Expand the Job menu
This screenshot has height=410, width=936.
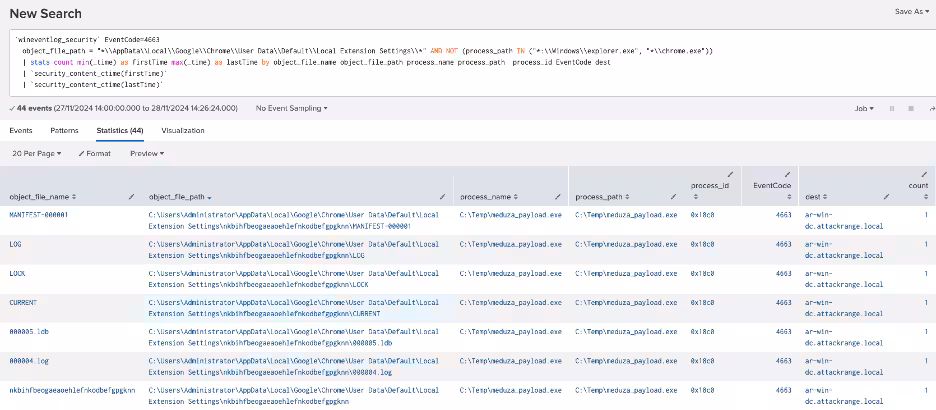pyautogui.click(x=862, y=108)
